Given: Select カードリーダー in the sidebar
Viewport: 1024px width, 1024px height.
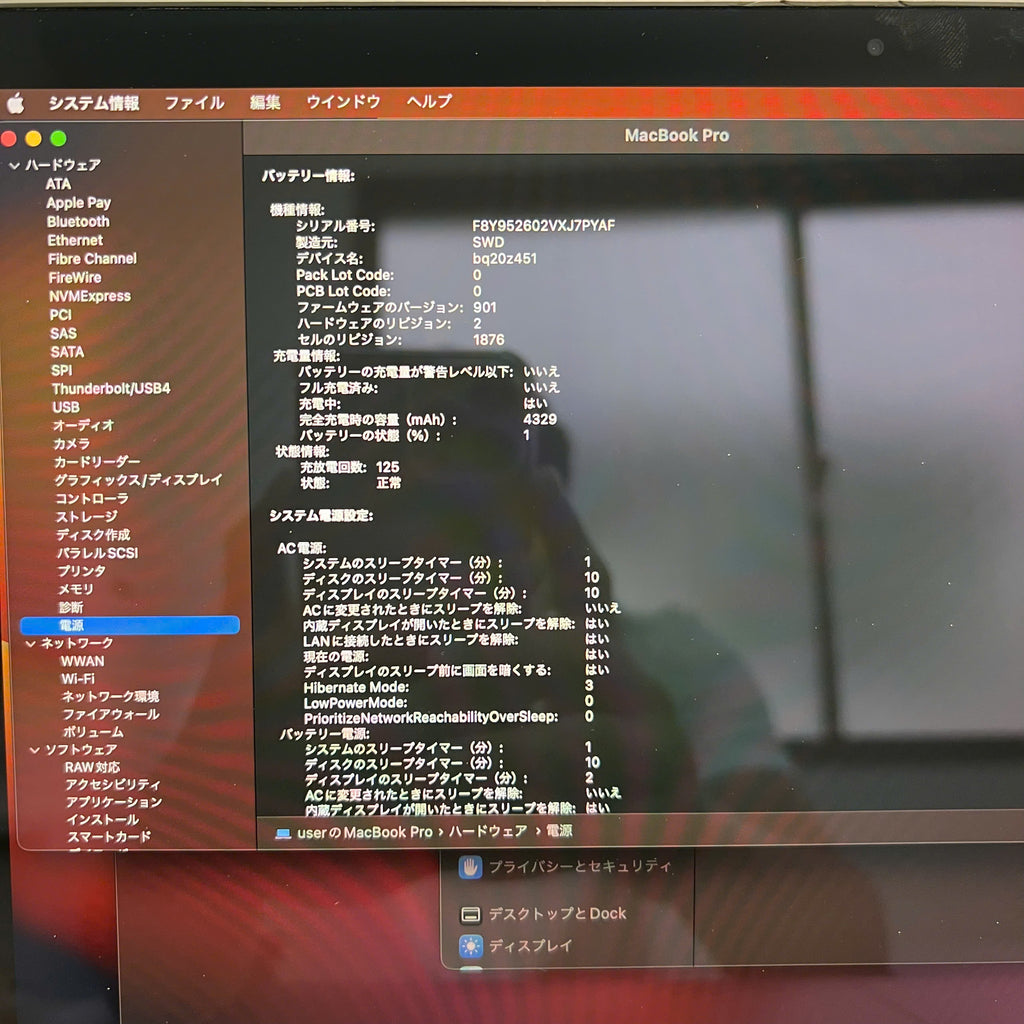Looking at the screenshot, I should (x=97, y=462).
